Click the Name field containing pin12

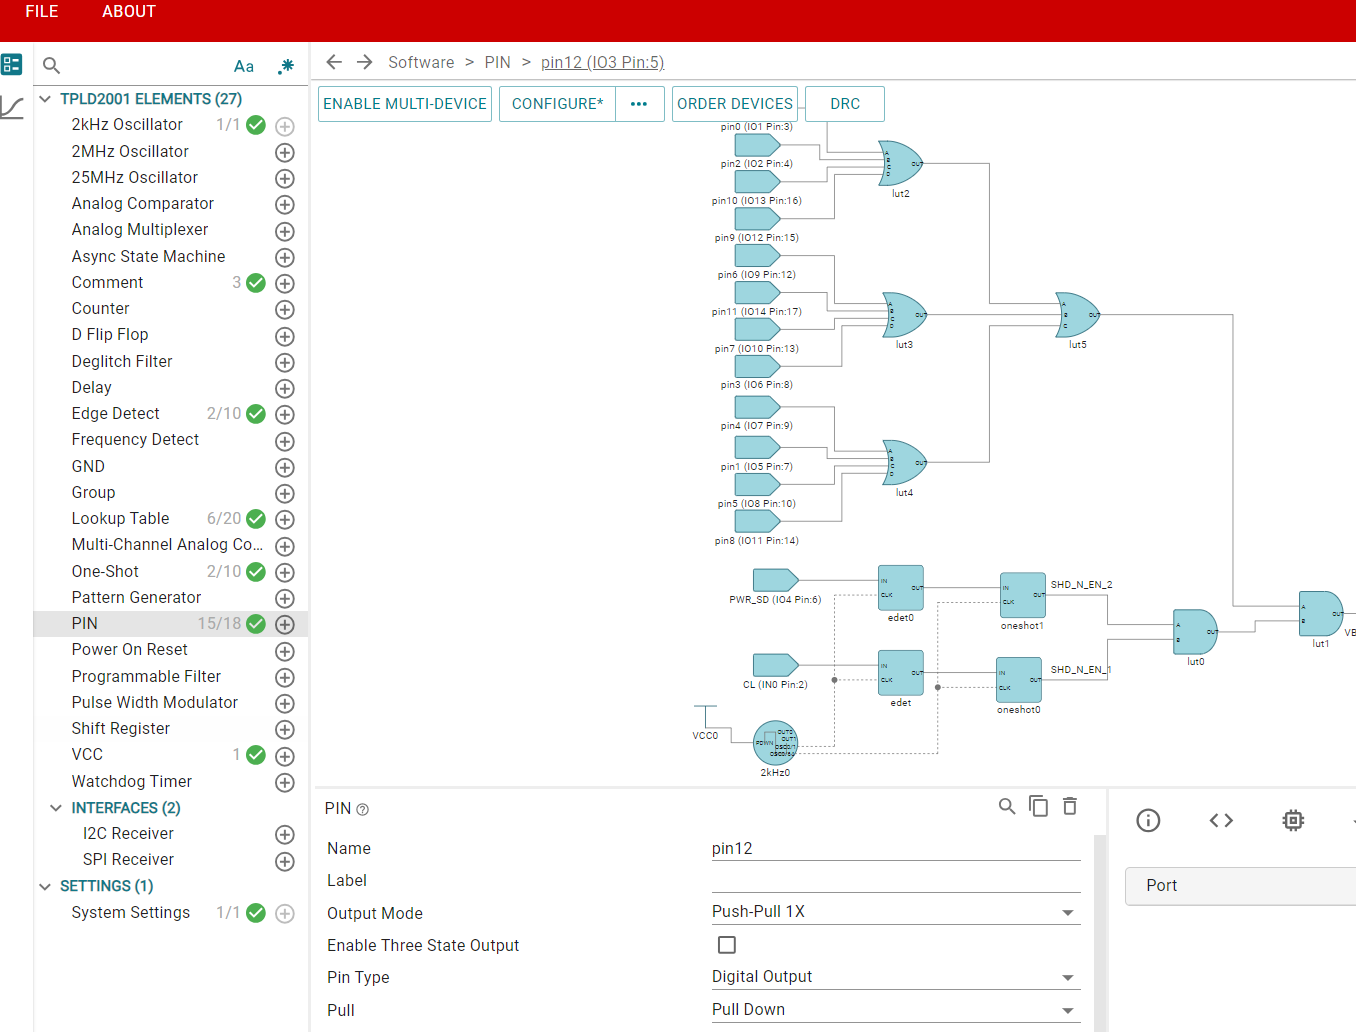point(896,848)
